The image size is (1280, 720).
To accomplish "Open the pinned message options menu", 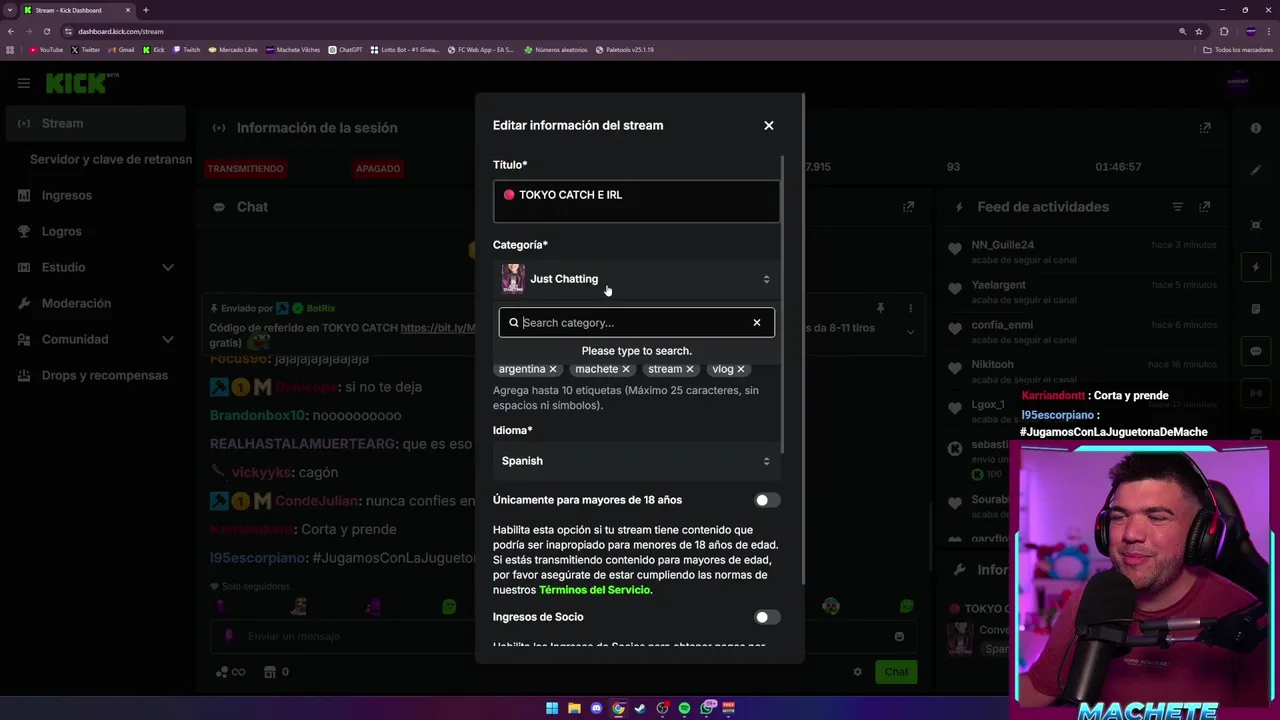I will 910,308.
